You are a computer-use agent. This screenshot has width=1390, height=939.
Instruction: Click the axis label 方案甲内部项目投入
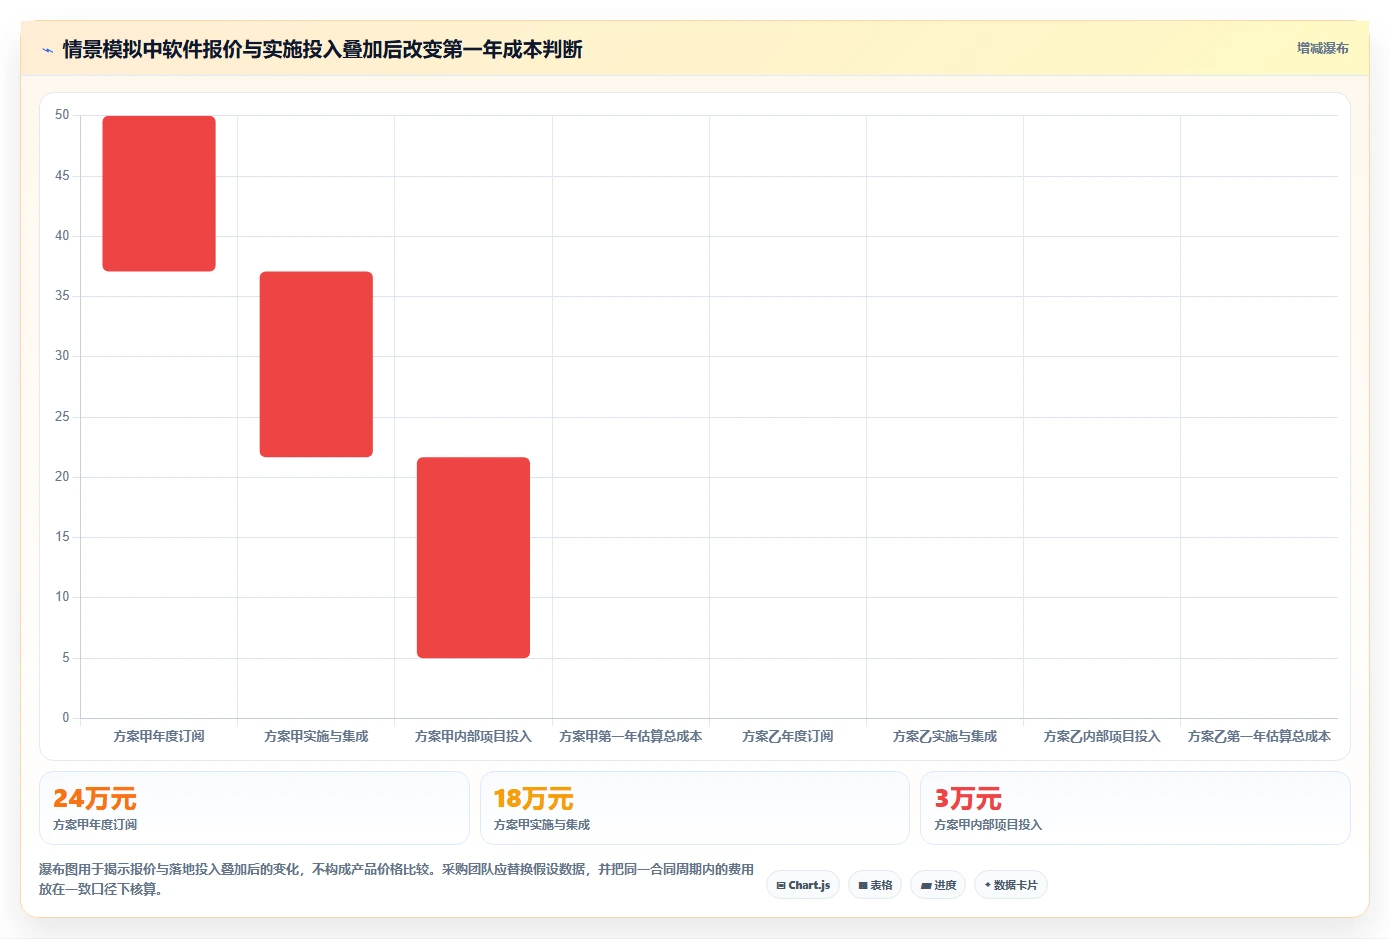click(473, 736)
